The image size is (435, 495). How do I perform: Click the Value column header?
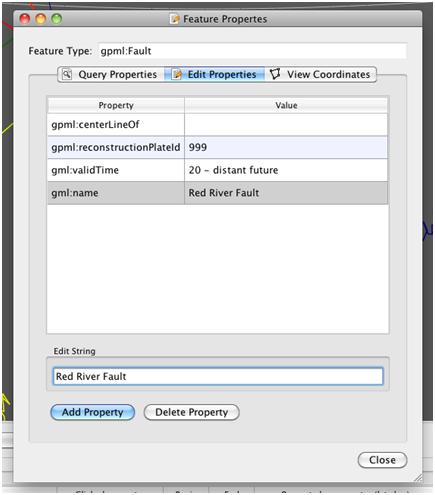click(x=286, y=105)
